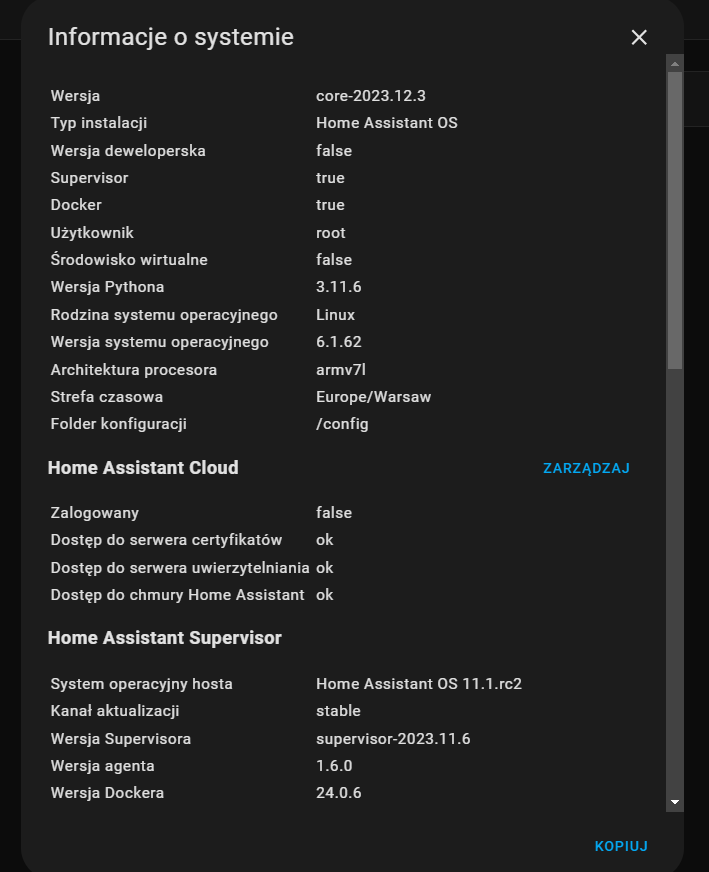Click the scrollbar down arrow

tap(675, 802)
